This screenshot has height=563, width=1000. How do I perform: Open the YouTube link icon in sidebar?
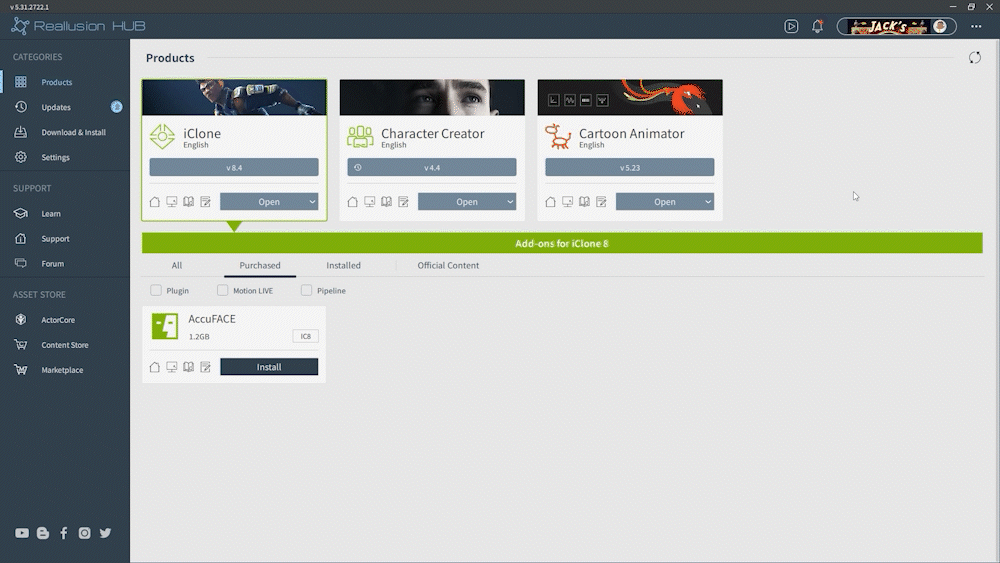tap(22, 533)
